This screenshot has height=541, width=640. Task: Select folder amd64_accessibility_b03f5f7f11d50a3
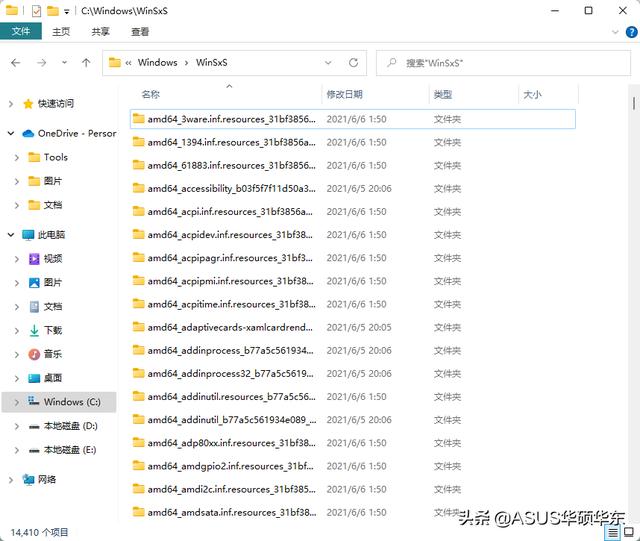coord(353,188)
